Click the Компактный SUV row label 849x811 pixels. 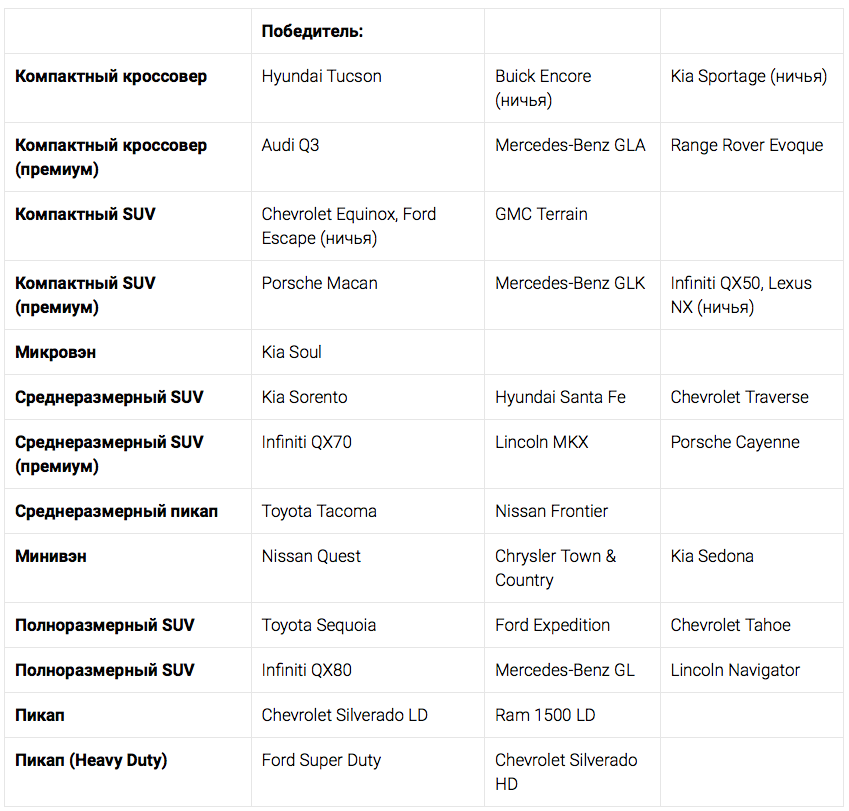tap(85, 214)
